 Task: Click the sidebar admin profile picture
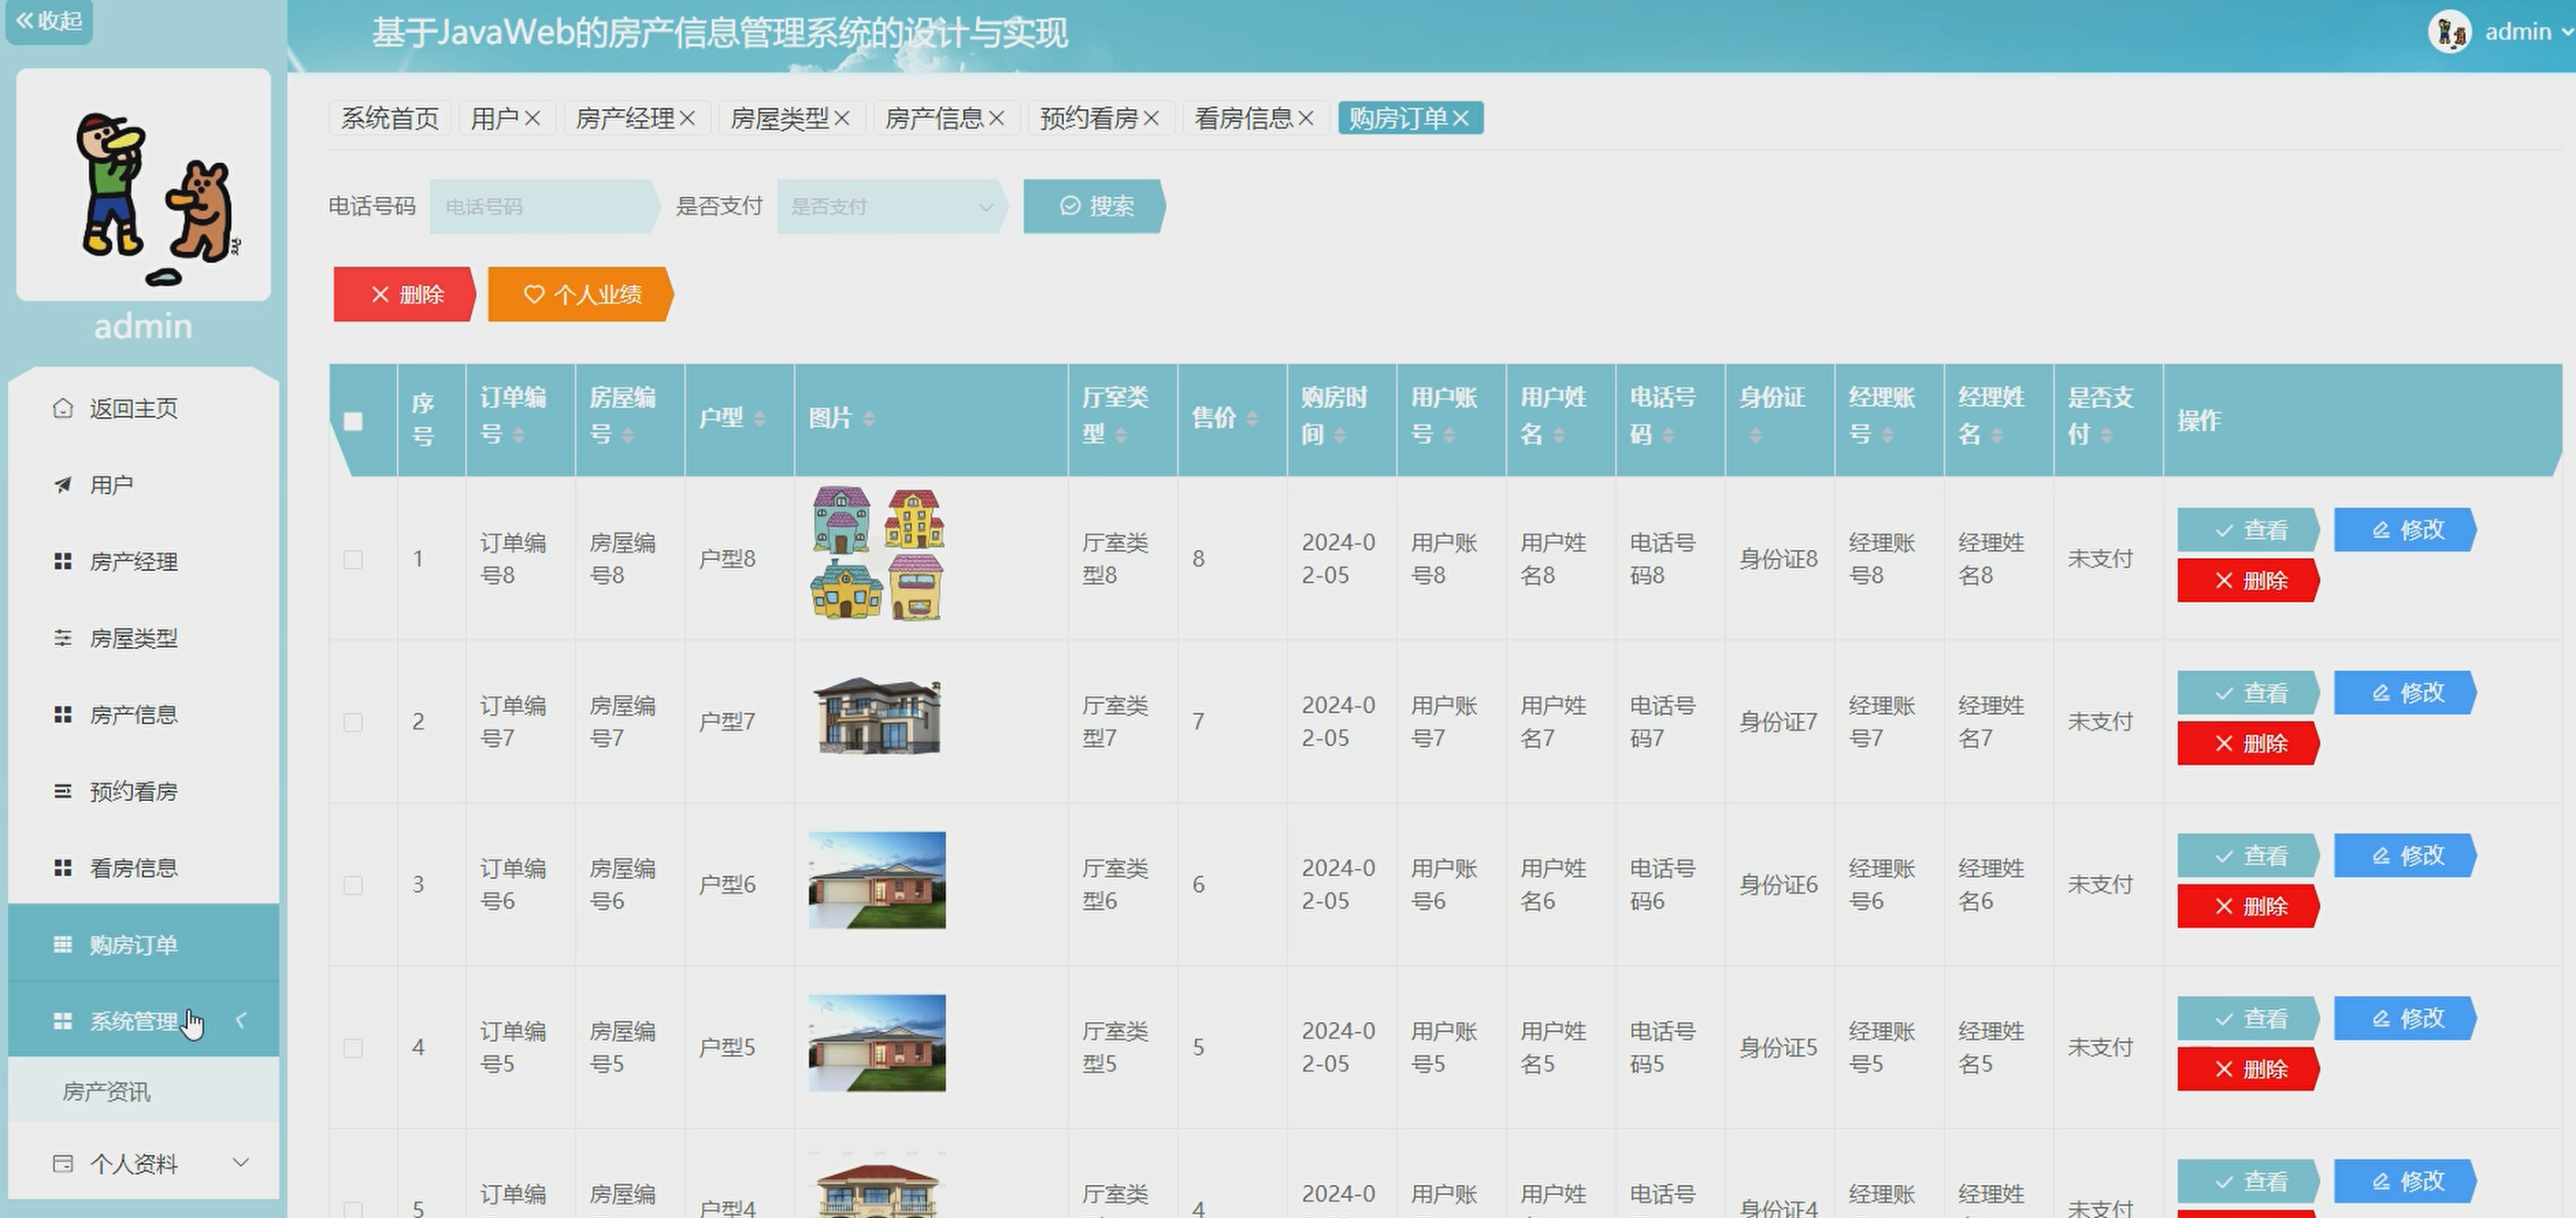pyautogui.click(x=143, y=185)
